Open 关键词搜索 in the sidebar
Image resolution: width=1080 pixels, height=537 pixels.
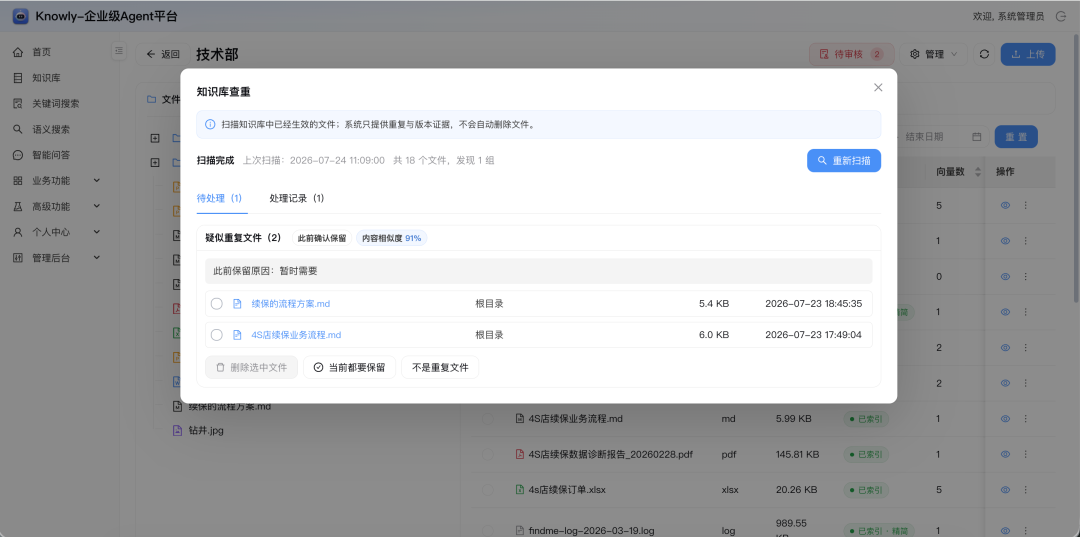55,103
